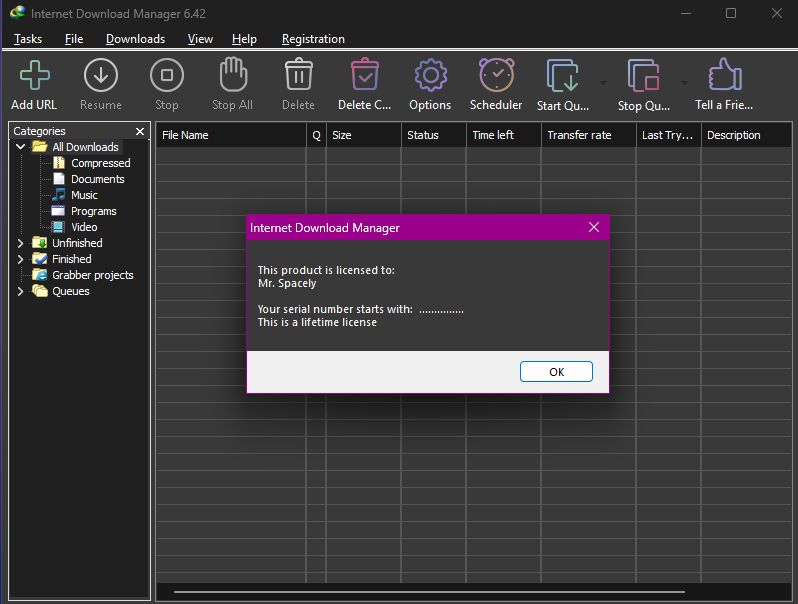Select the Compressed category
This screenshot has height=604, width=798.
click(x=101, y=163)
